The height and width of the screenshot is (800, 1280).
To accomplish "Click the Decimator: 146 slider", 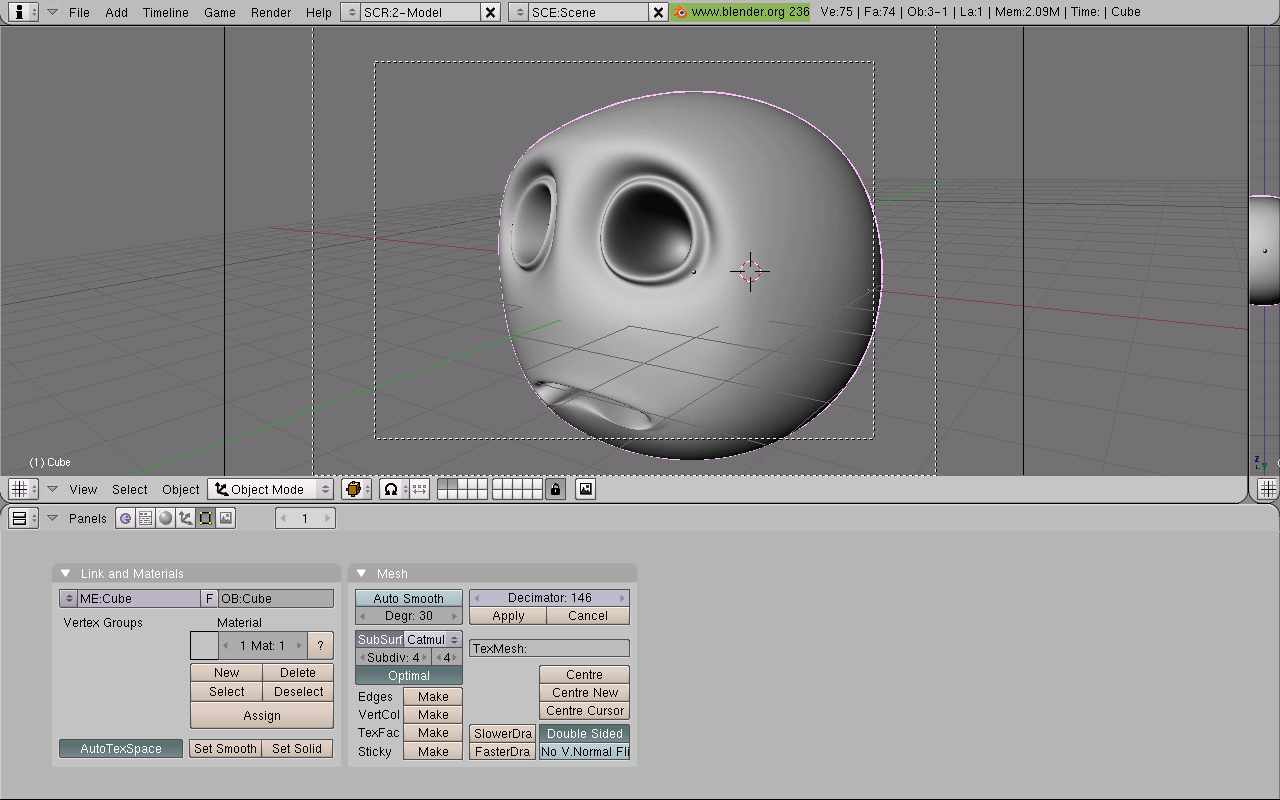I will click(550, 598).
